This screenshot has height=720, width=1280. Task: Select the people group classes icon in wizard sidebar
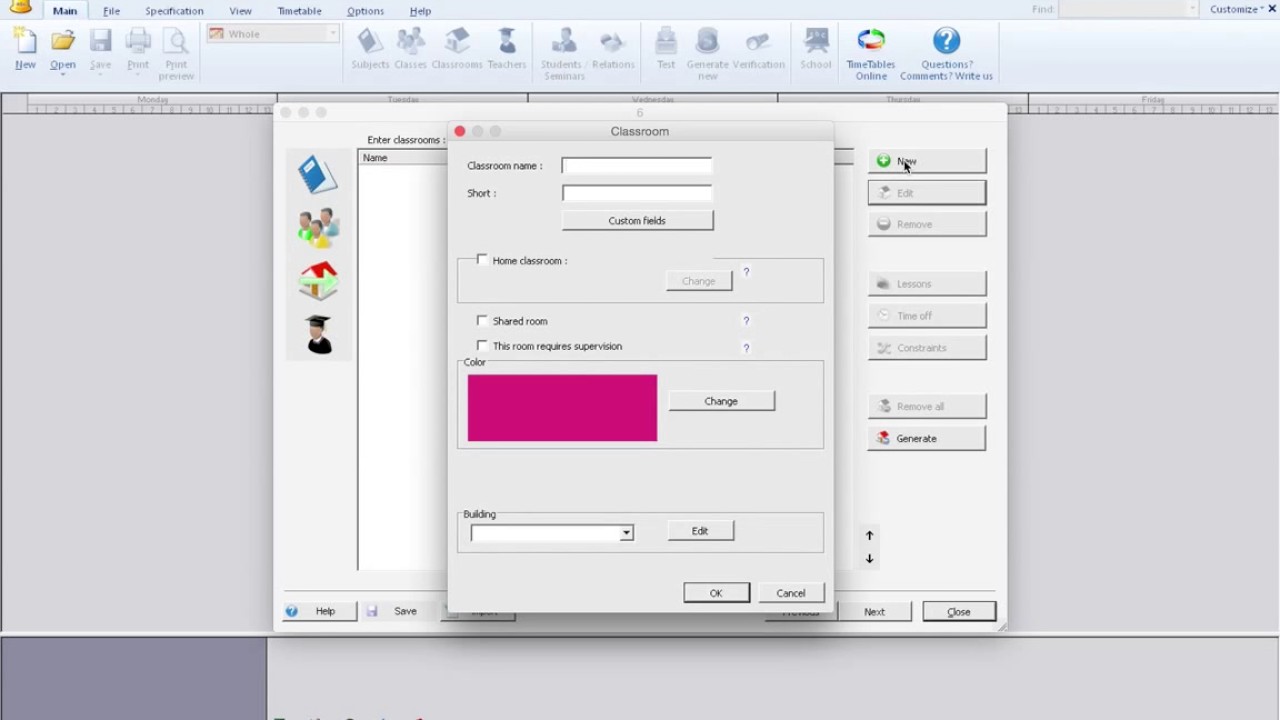[x=318, y=227]
